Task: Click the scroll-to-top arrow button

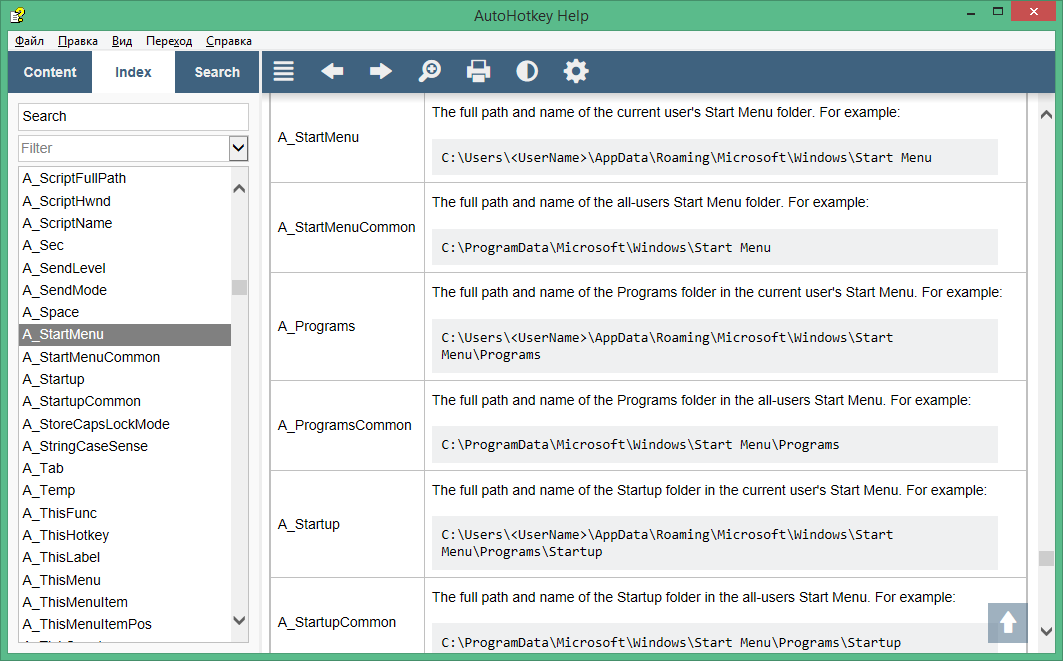Action: tap(1008, 622)
